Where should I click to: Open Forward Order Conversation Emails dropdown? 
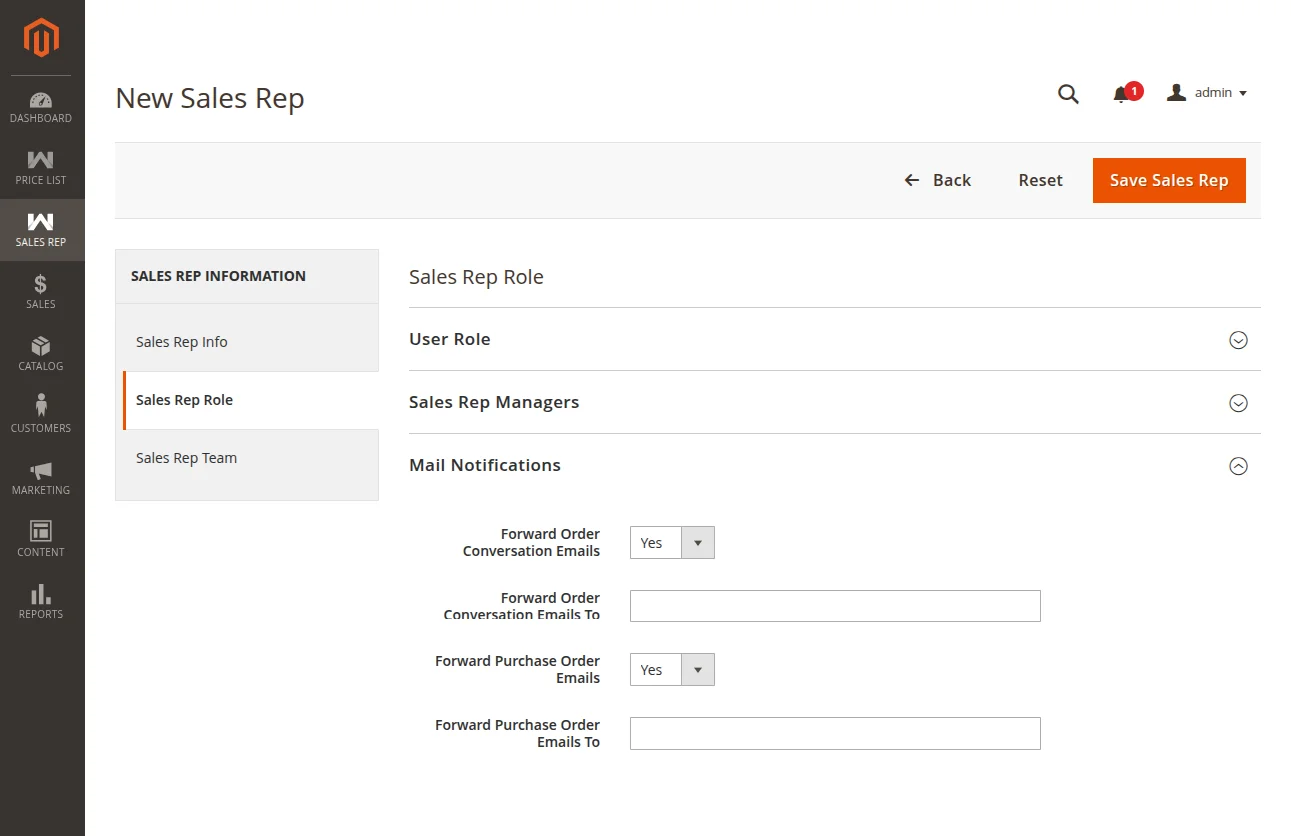tap(672, 543)
